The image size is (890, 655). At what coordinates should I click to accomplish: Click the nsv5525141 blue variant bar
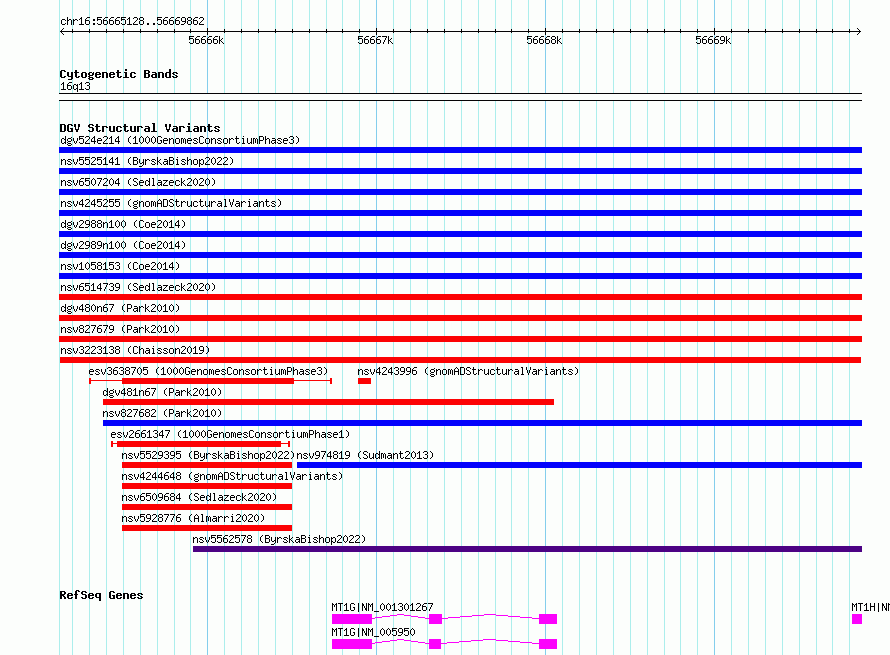click(460, 171)
